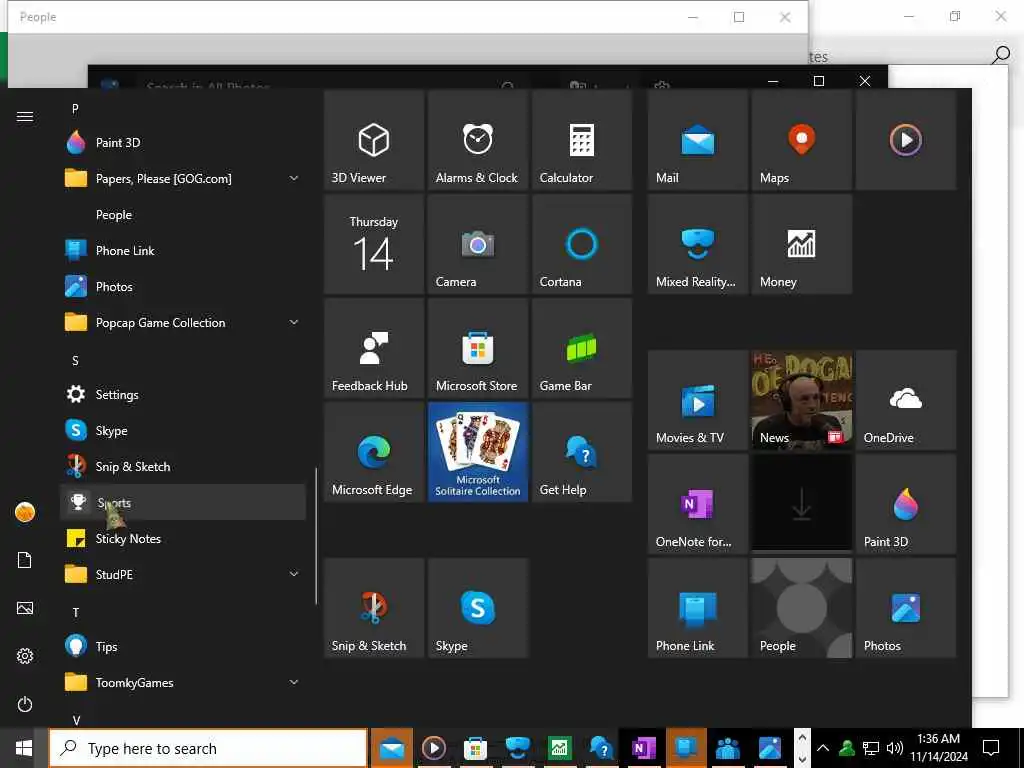
Task: Open the 3D Viewer tile
Action: (374, 140)
